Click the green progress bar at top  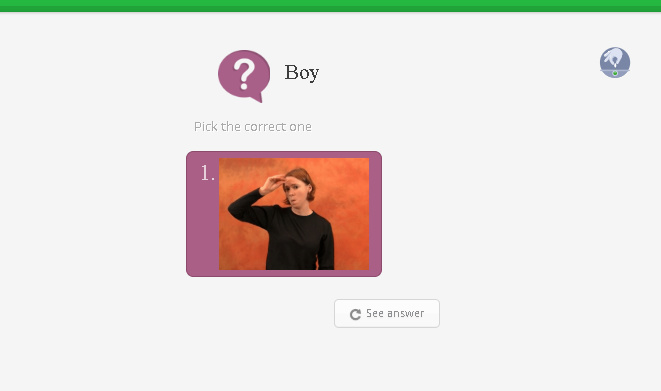(x=330, y=6)
